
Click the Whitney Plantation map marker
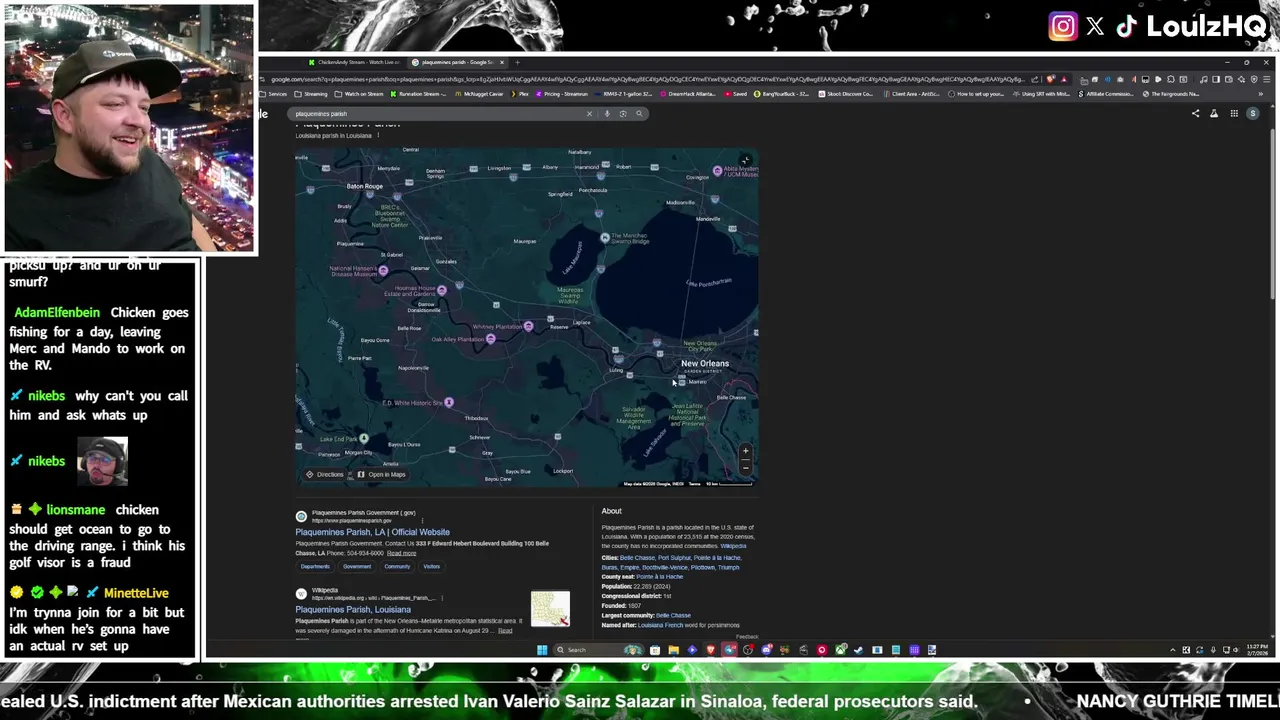click(528, 326)
